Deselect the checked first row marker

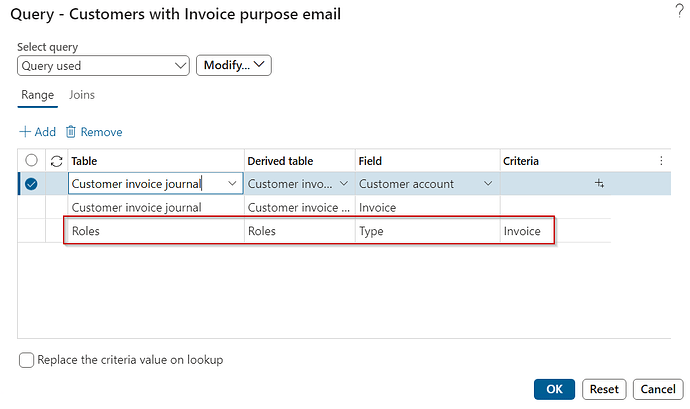[31, 184]
